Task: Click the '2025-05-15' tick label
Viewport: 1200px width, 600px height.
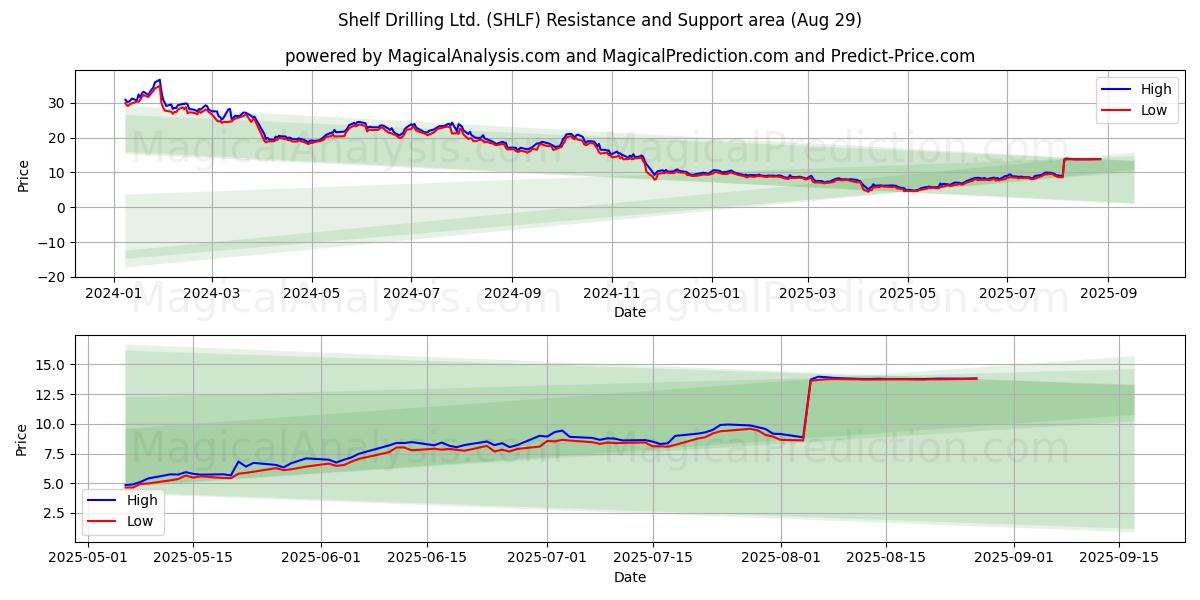Action: point(194,558)
